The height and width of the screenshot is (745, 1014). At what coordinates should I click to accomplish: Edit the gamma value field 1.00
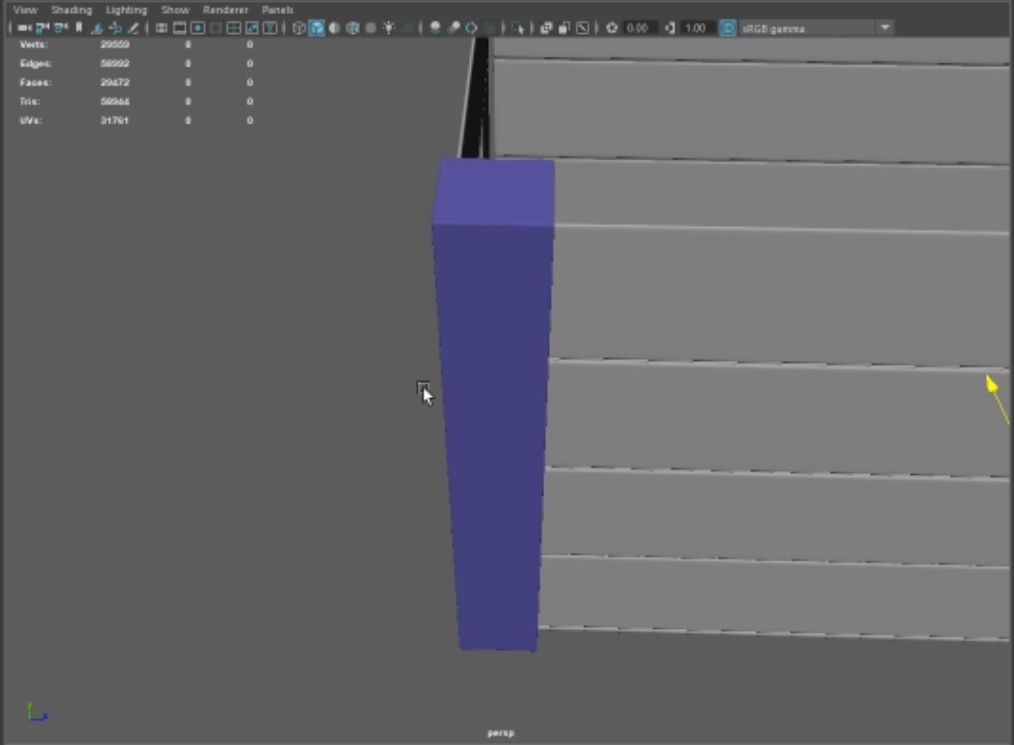pyautogui.click(x=697, y=28)
